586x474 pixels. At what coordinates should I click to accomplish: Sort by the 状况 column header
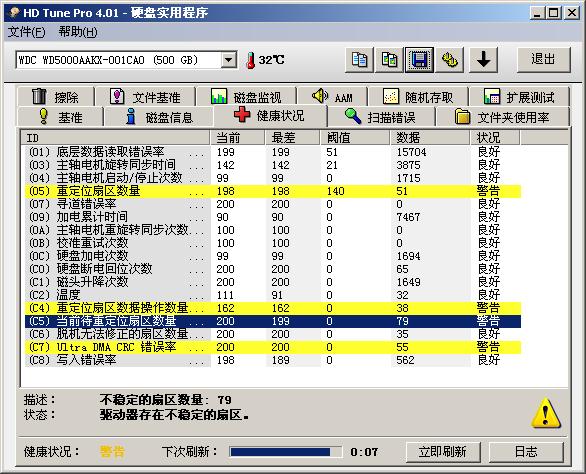pos(495,138)
